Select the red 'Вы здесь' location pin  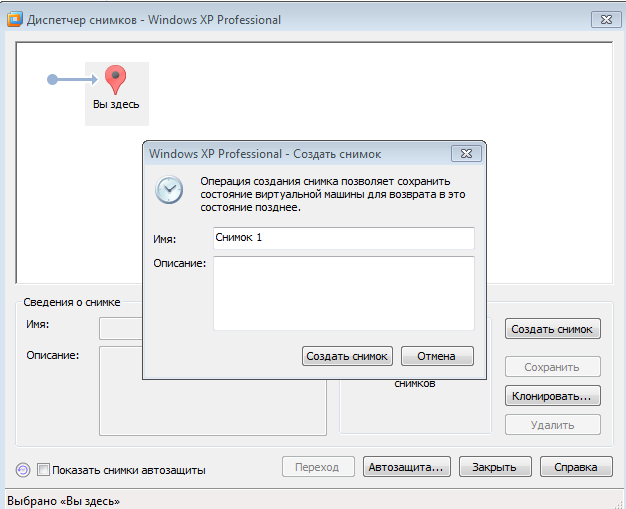click(115, 79)
